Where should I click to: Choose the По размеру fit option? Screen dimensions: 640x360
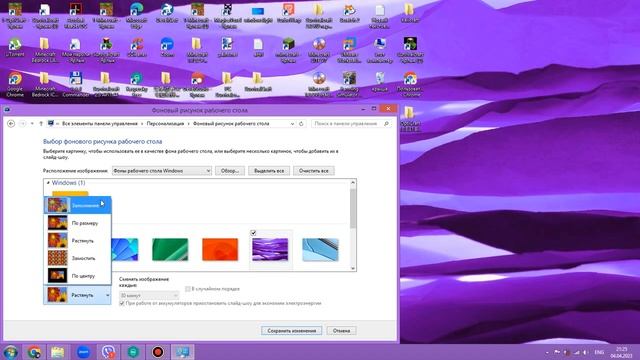(77, 223)
